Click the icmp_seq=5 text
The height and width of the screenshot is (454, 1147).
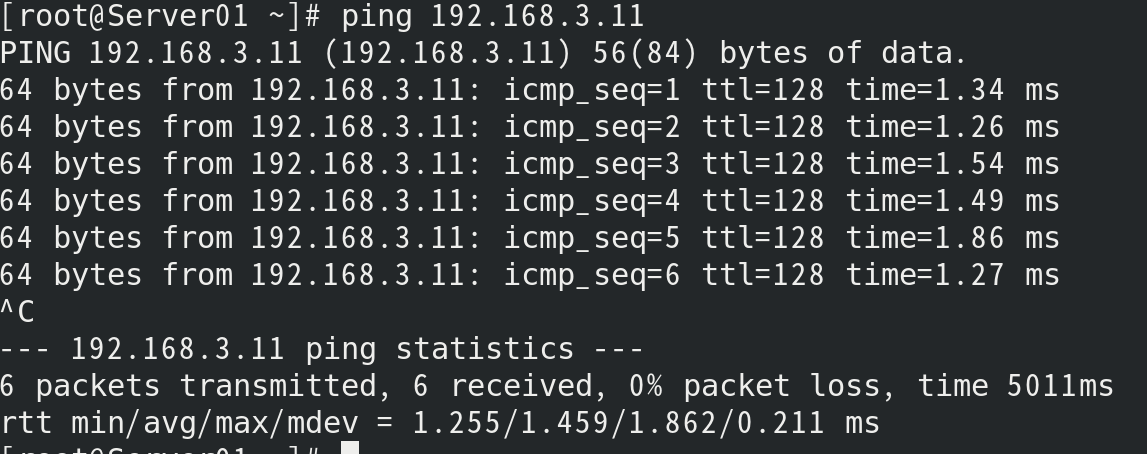[x=591, y=239]
